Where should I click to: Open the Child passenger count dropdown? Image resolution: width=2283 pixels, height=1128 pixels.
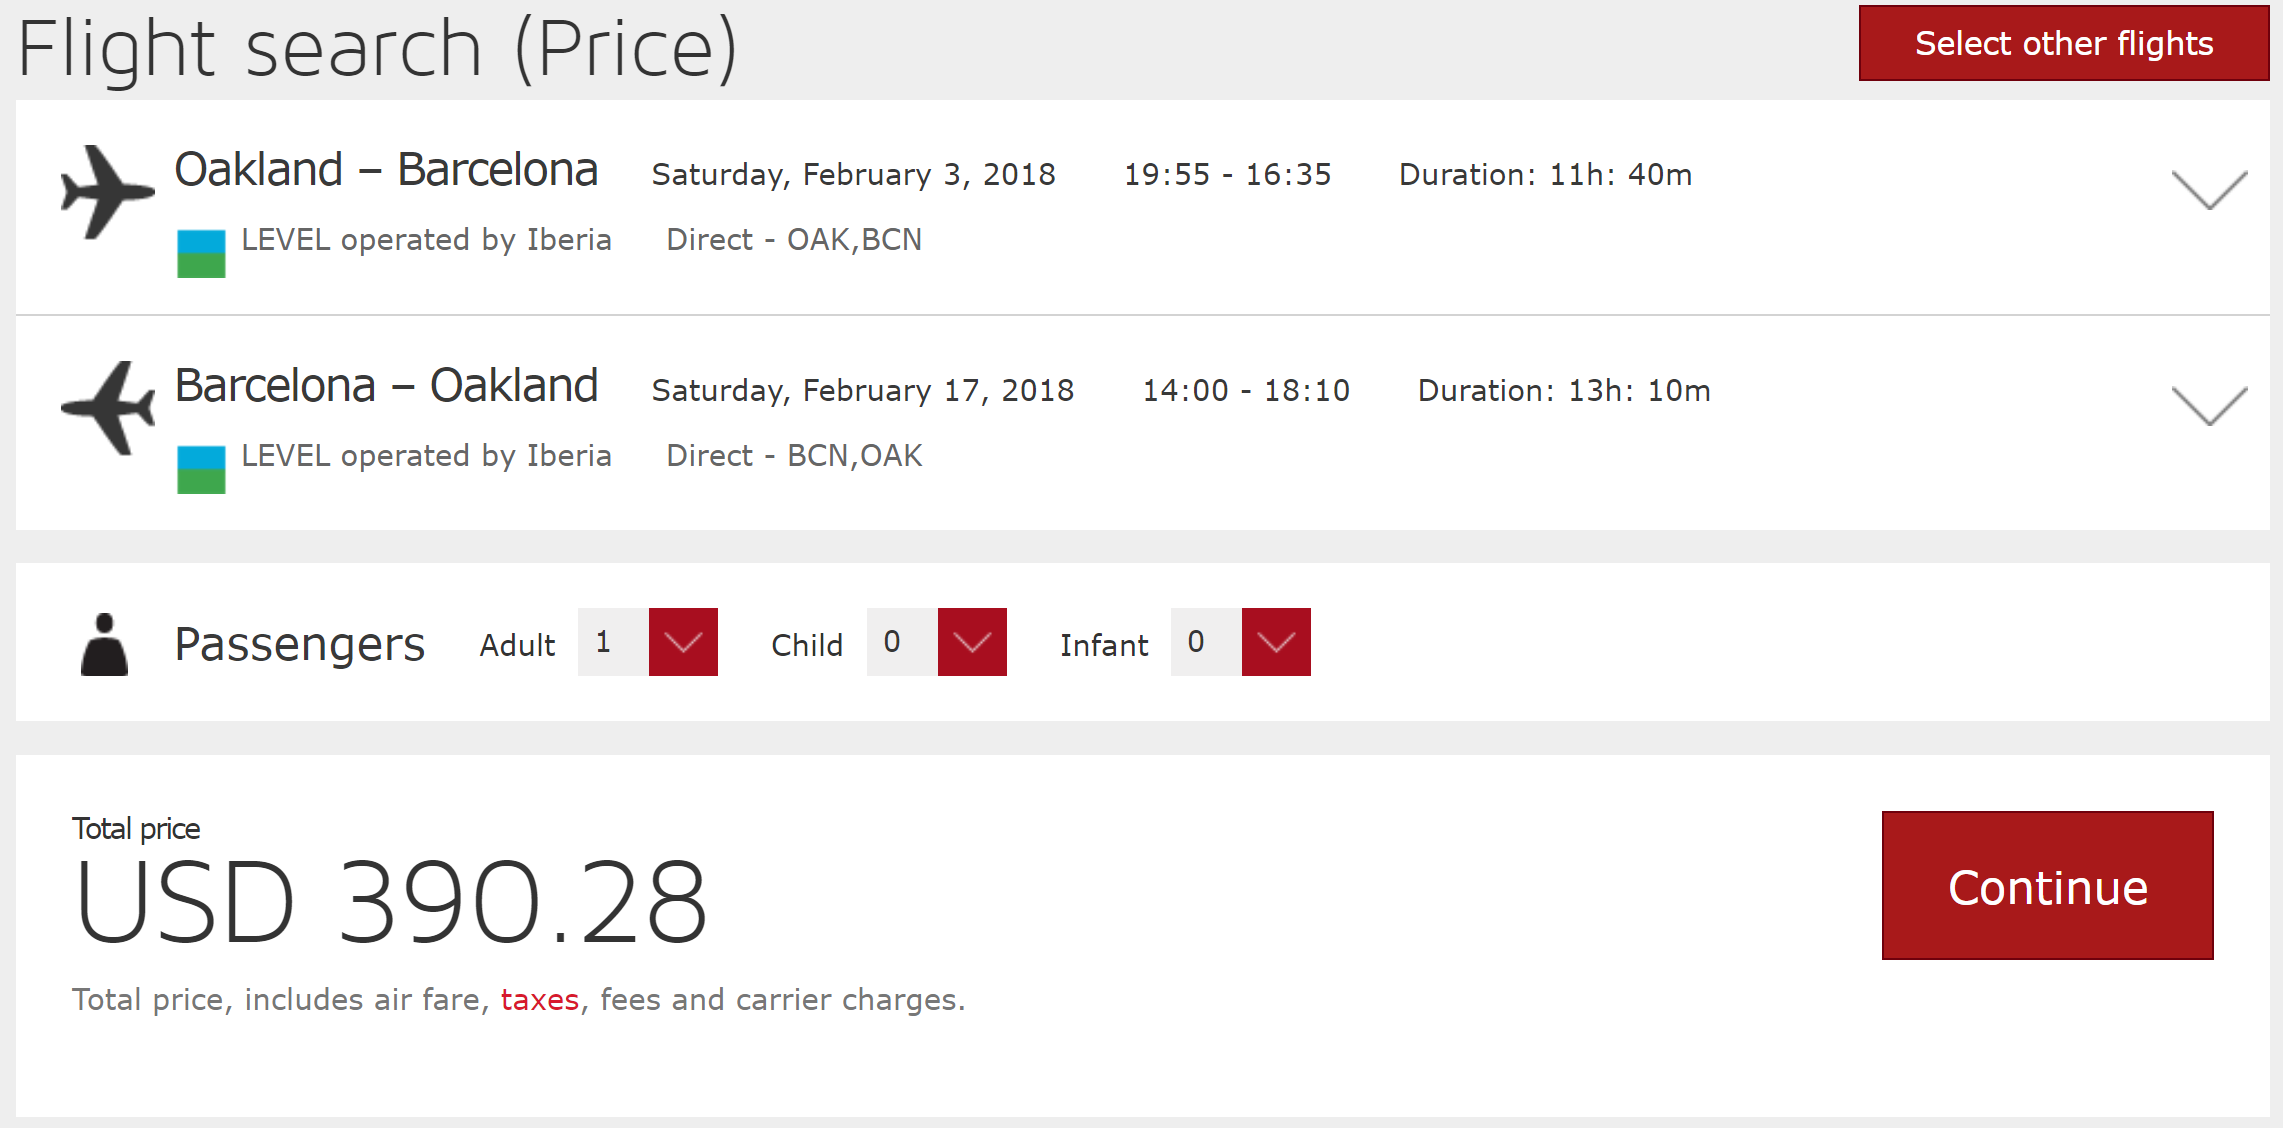point(971,642)
